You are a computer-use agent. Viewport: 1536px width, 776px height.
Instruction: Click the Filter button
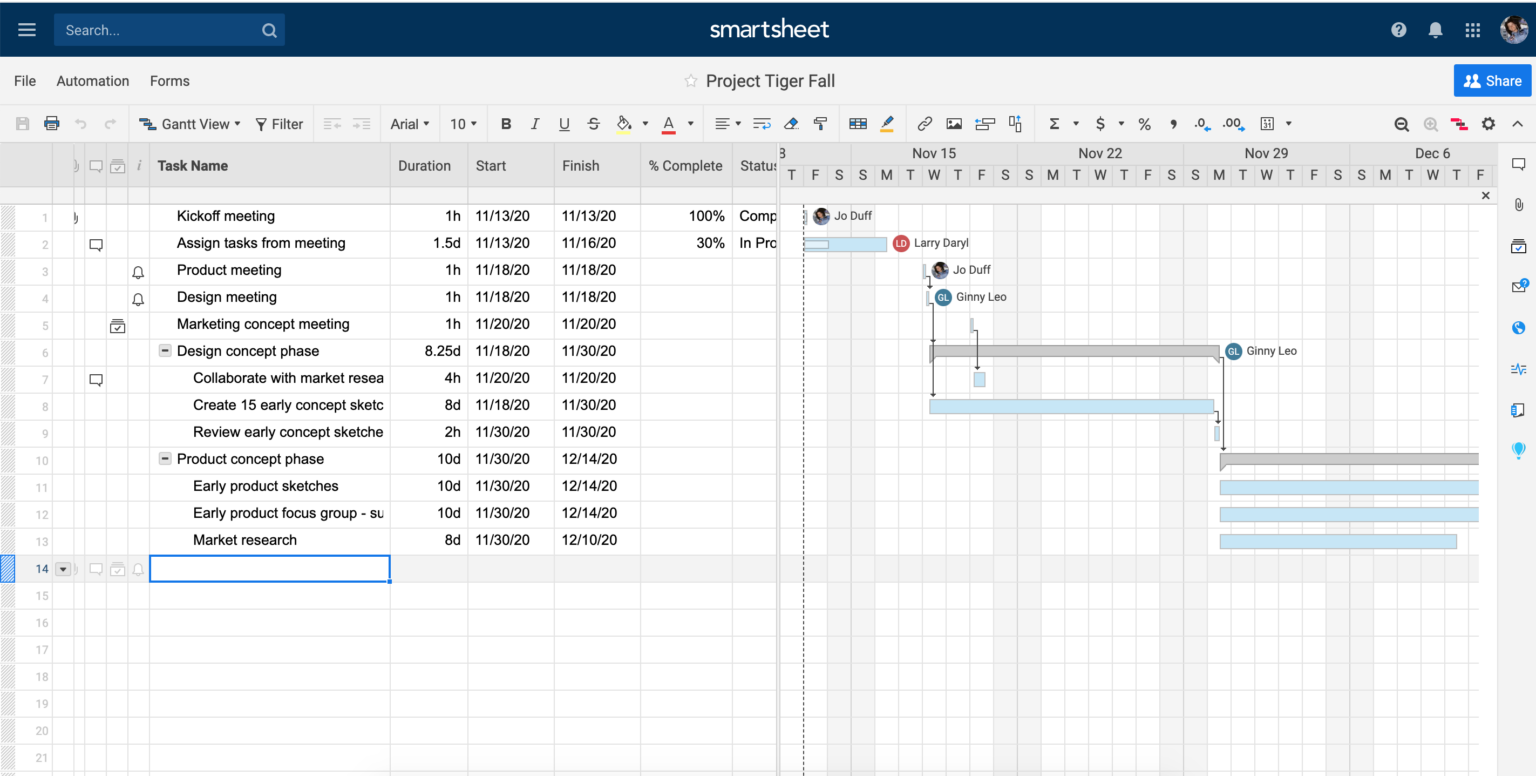(279, 123)
